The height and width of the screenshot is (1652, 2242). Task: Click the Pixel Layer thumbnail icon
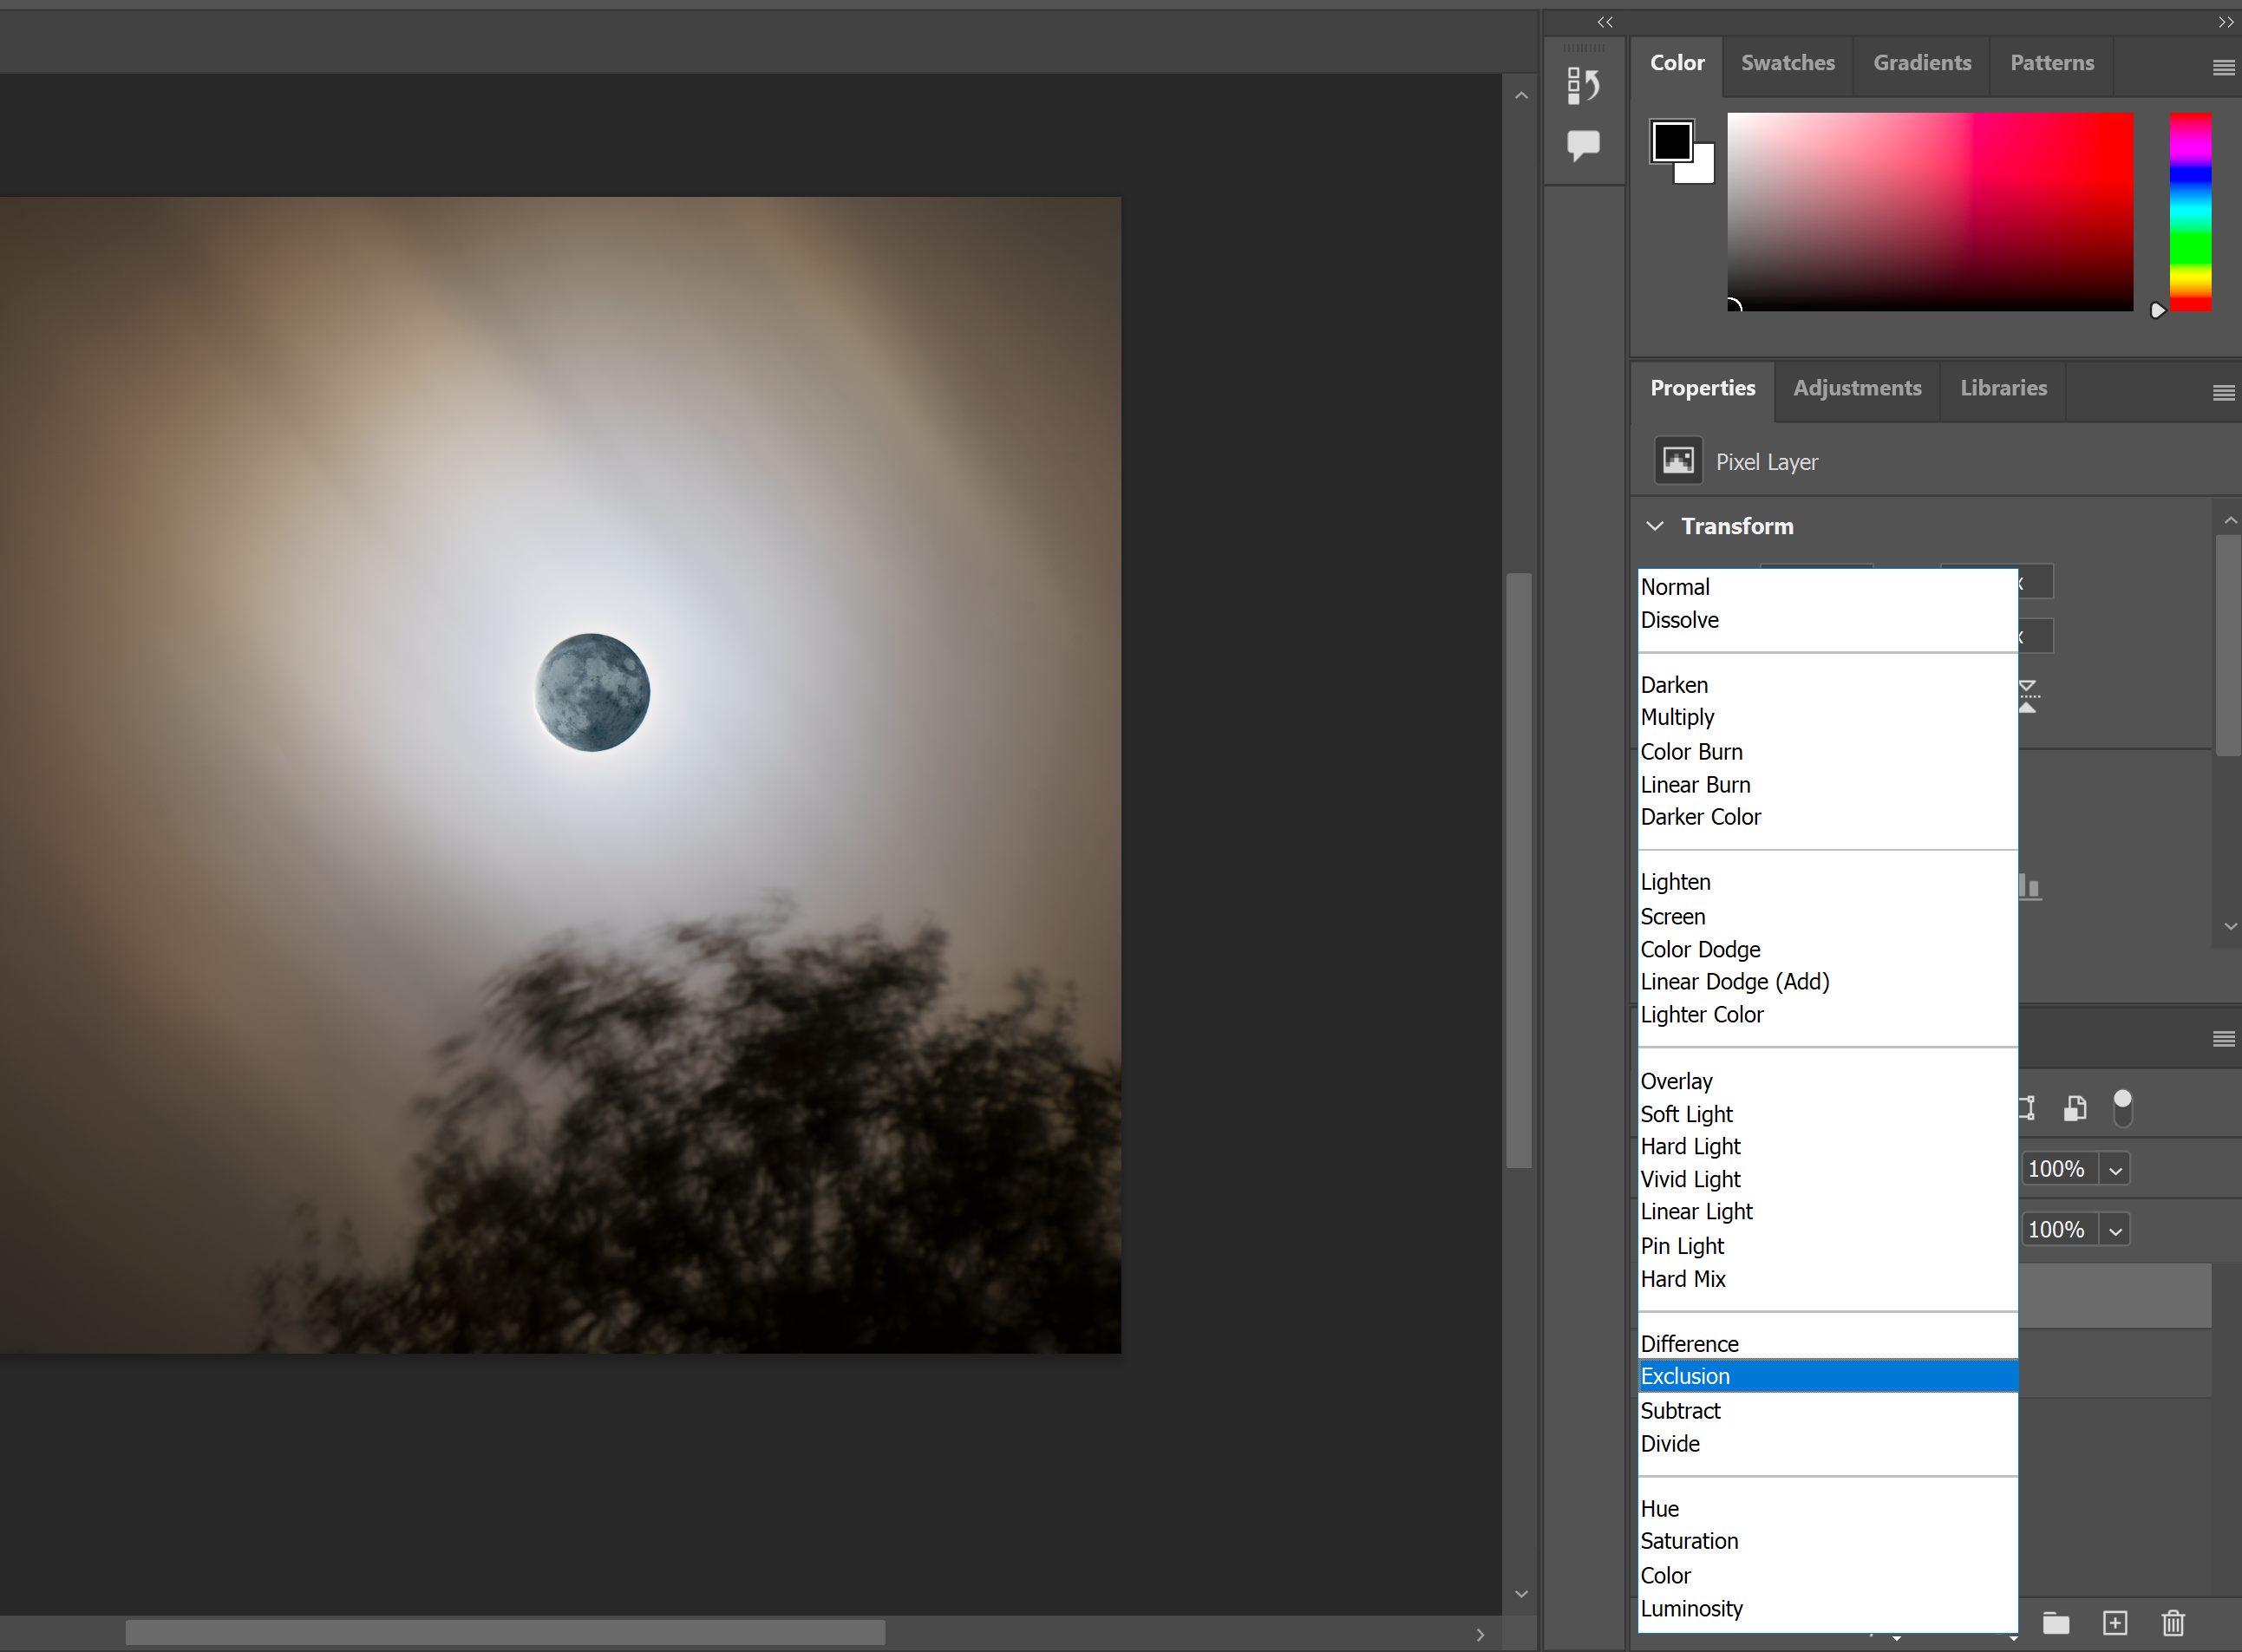pyautogui.click(x=1677, y=460)
